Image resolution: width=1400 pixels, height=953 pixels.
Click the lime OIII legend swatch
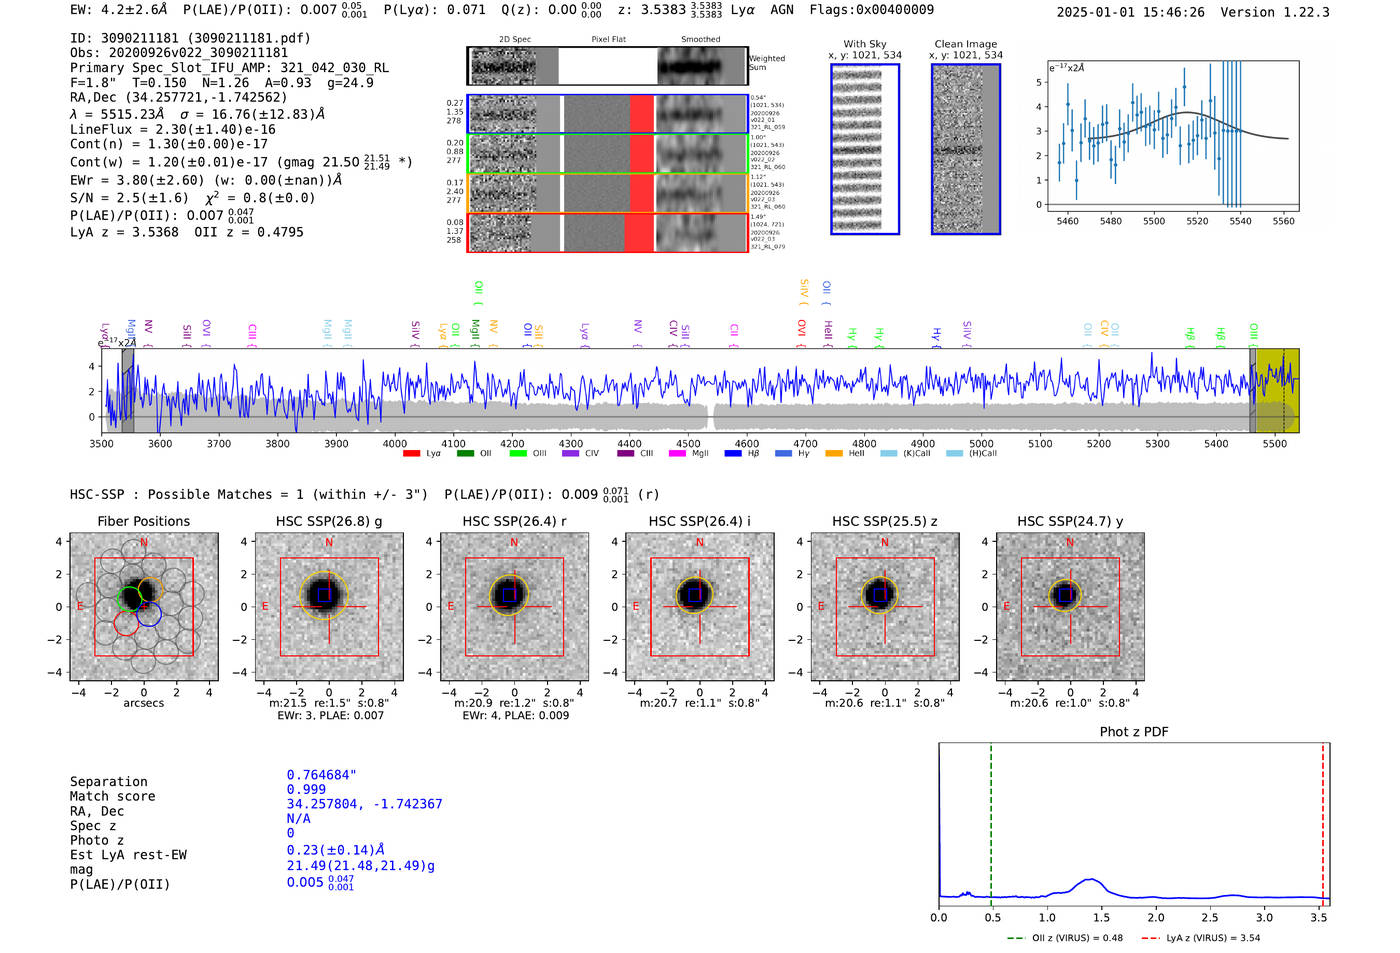(x=518, y=453)
